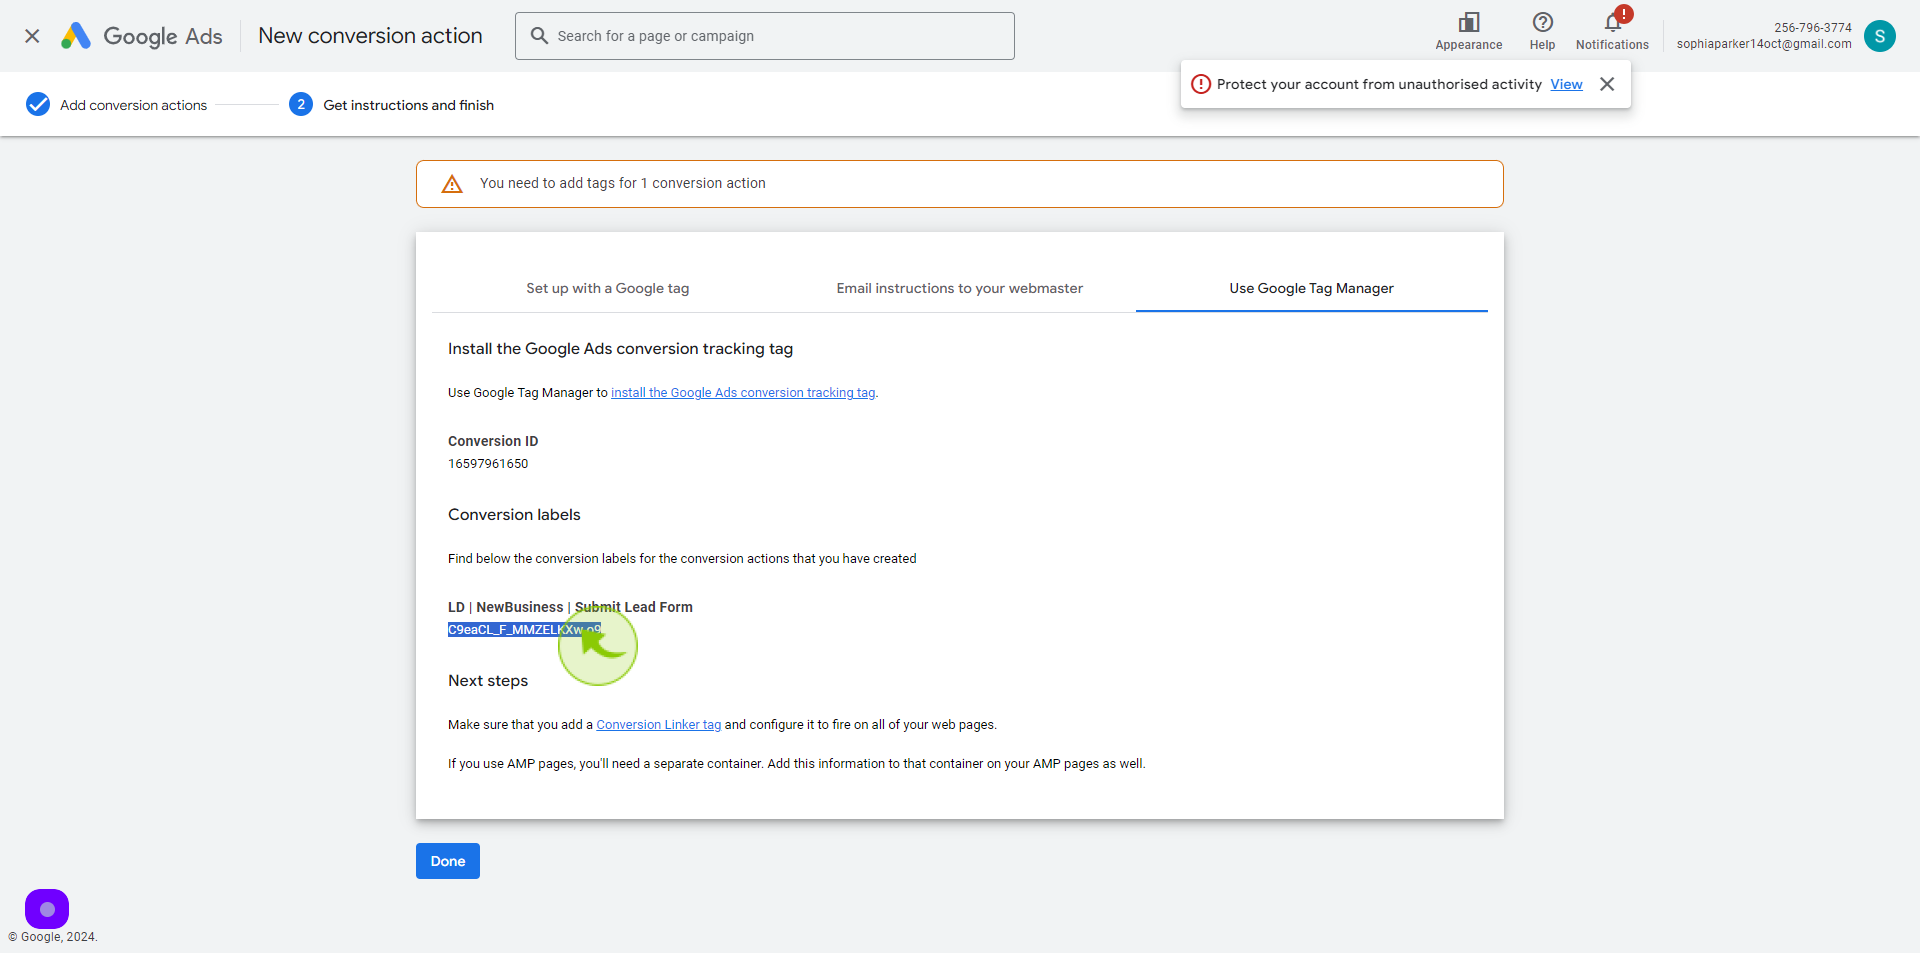Close the New conversion action page

(x=32, y=36)
